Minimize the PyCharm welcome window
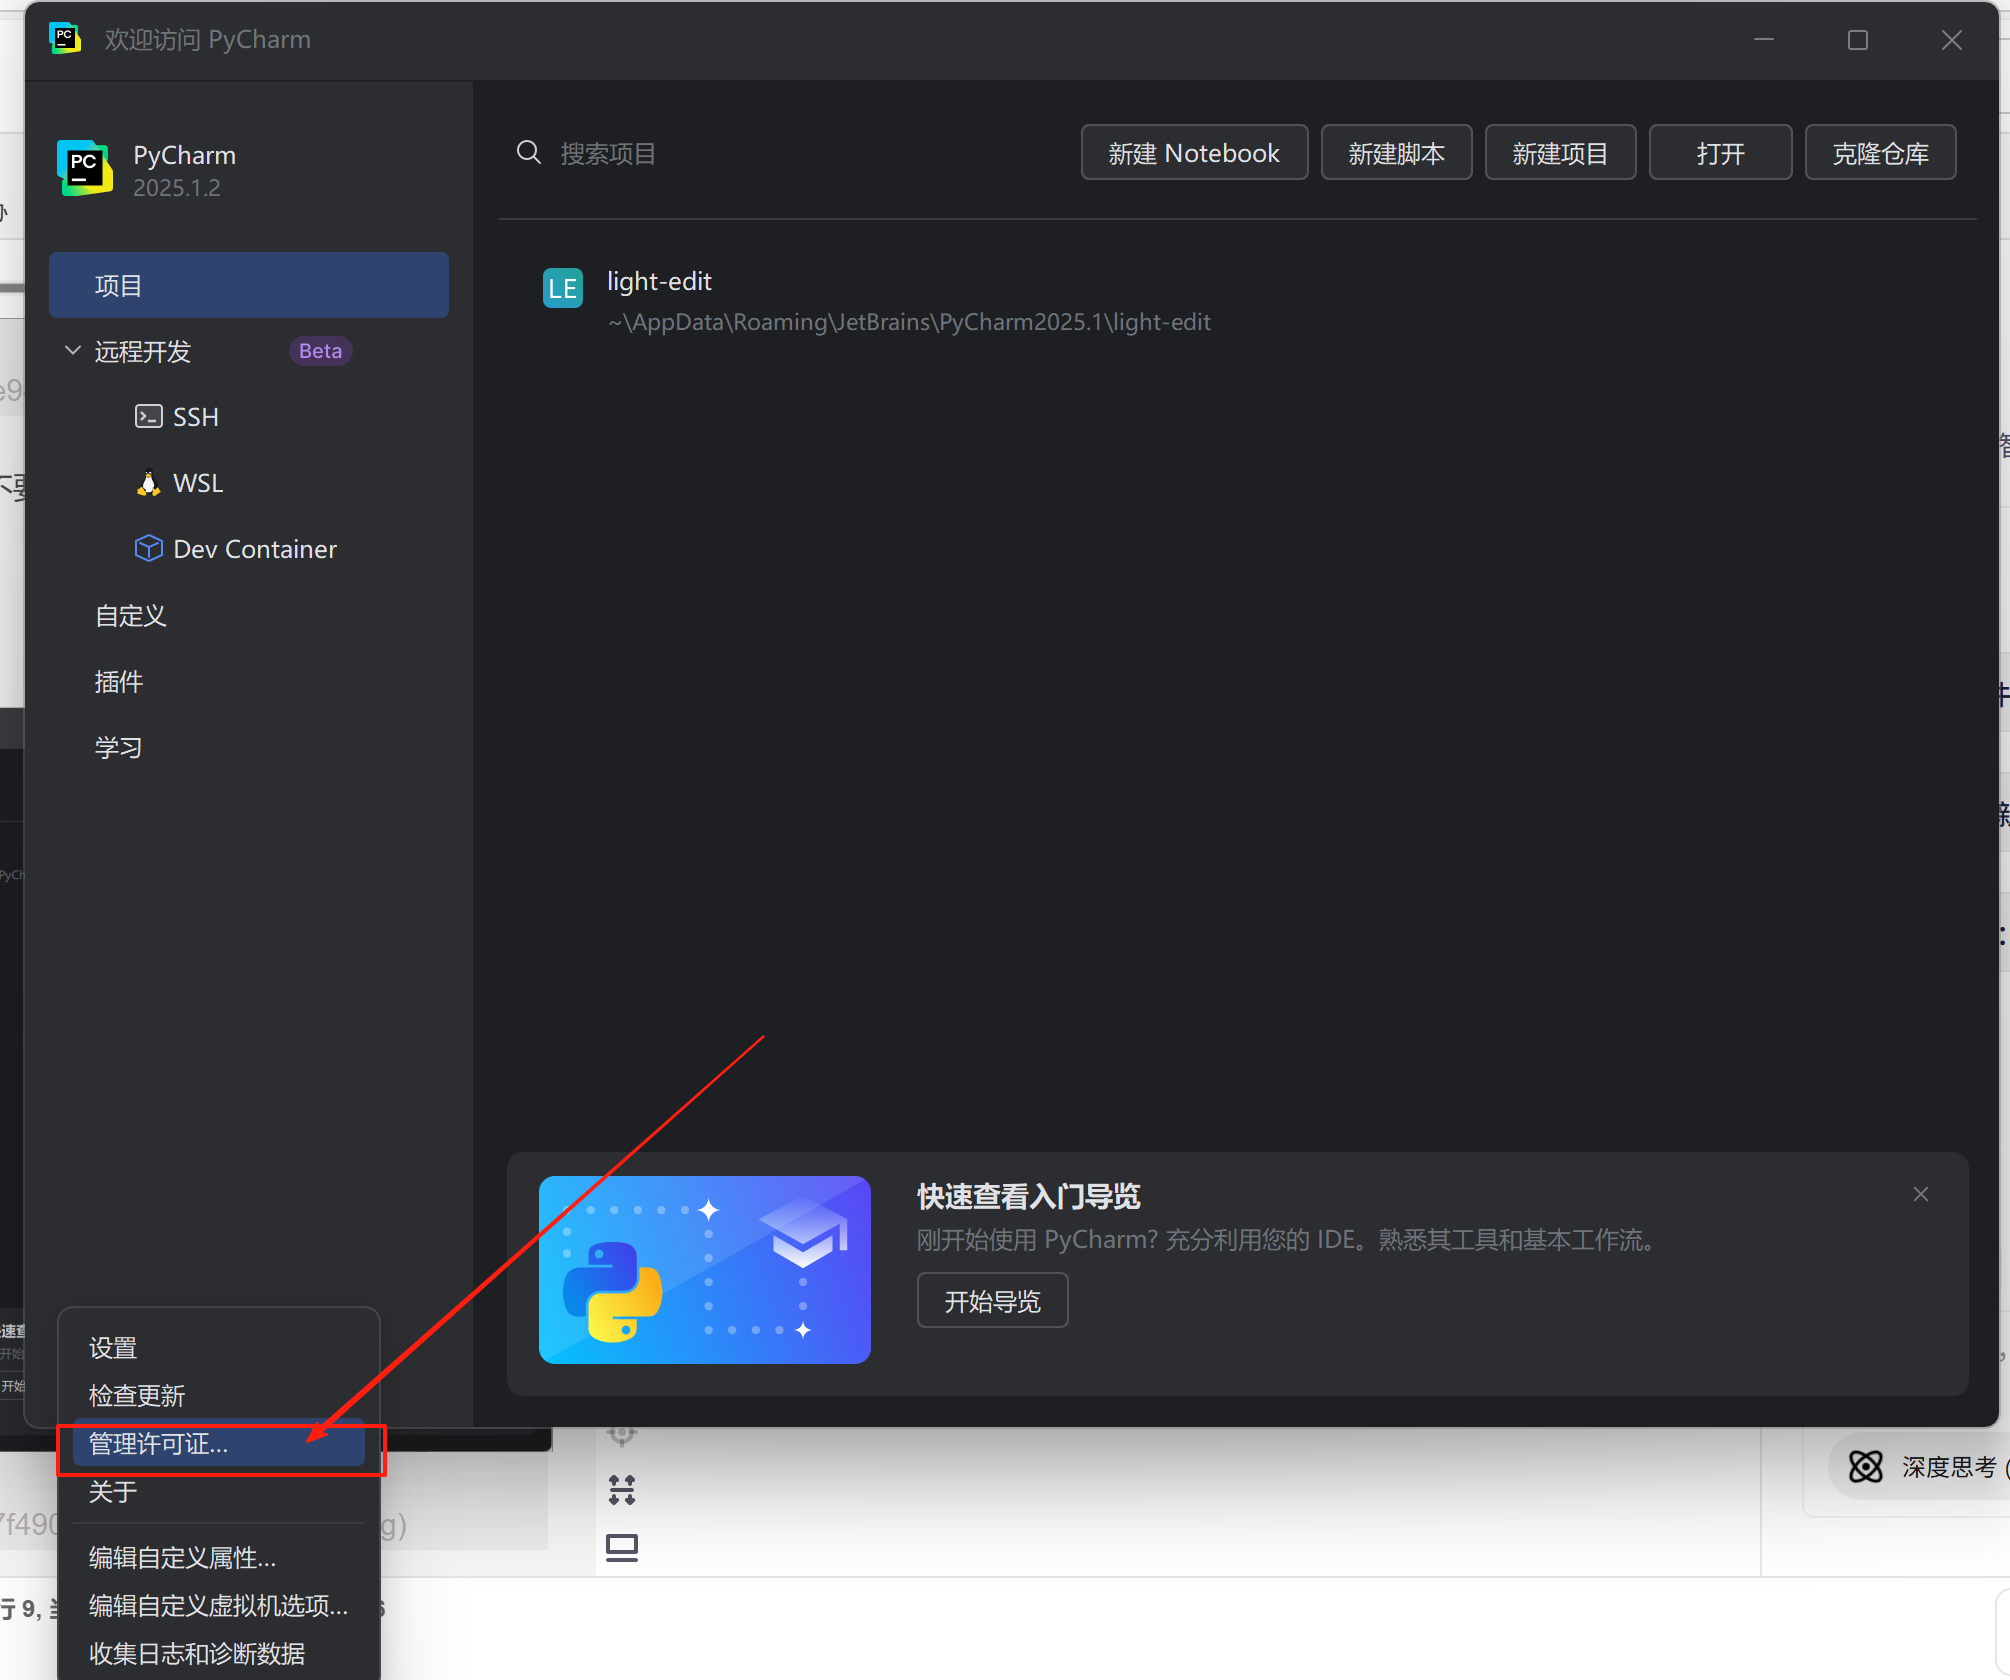This screenshot has width=2010, height=1680. point(1764,39)
